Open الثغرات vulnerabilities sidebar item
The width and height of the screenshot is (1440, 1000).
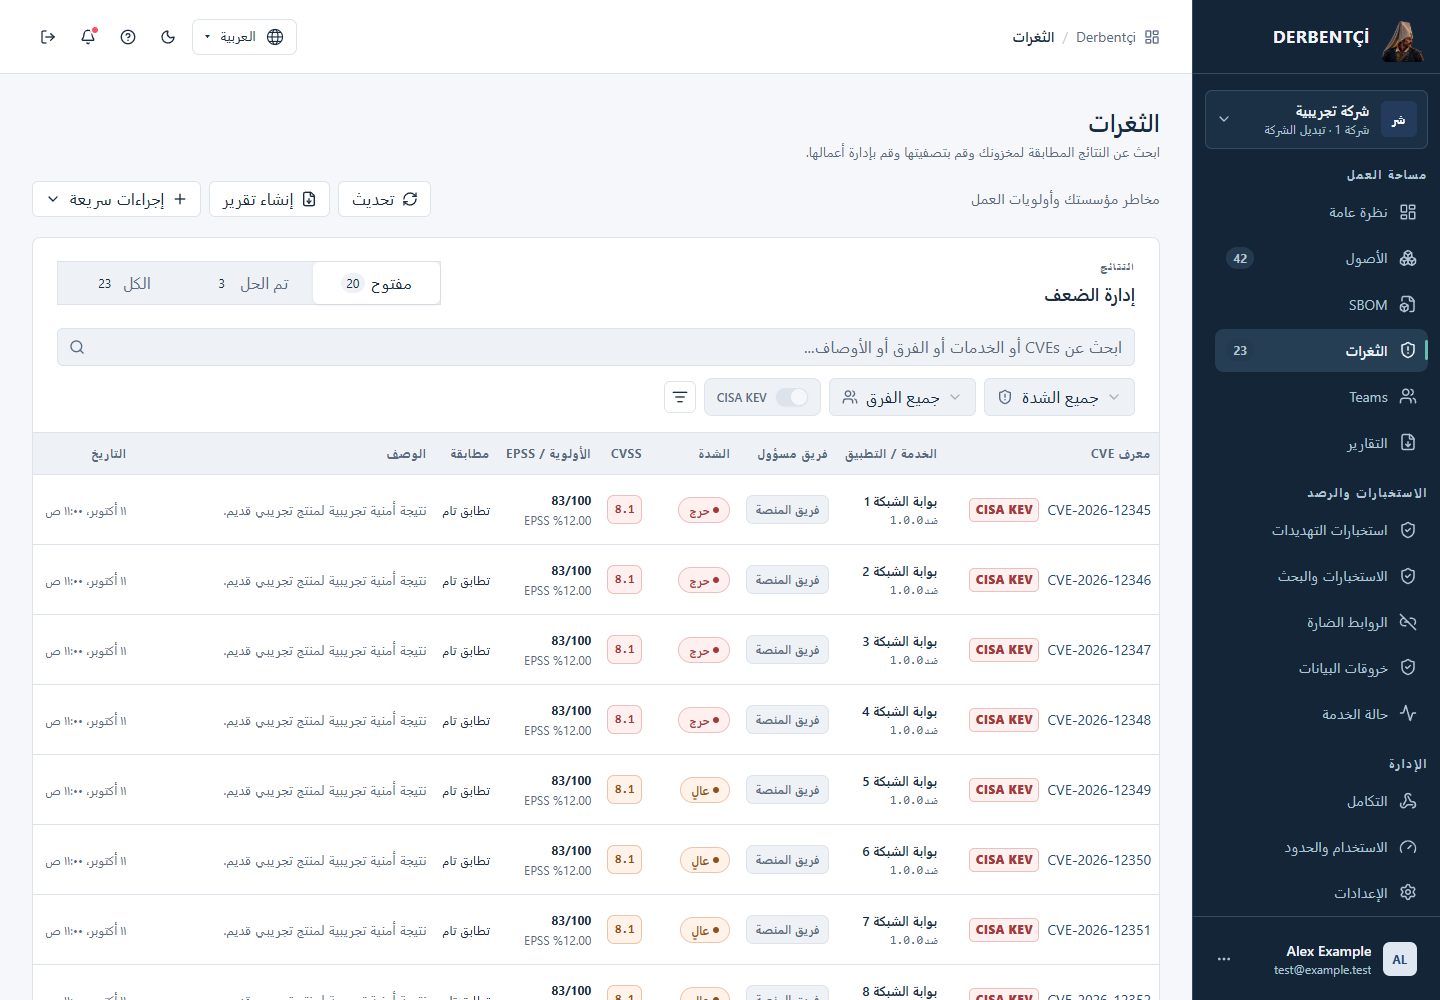pos(1321,351)
